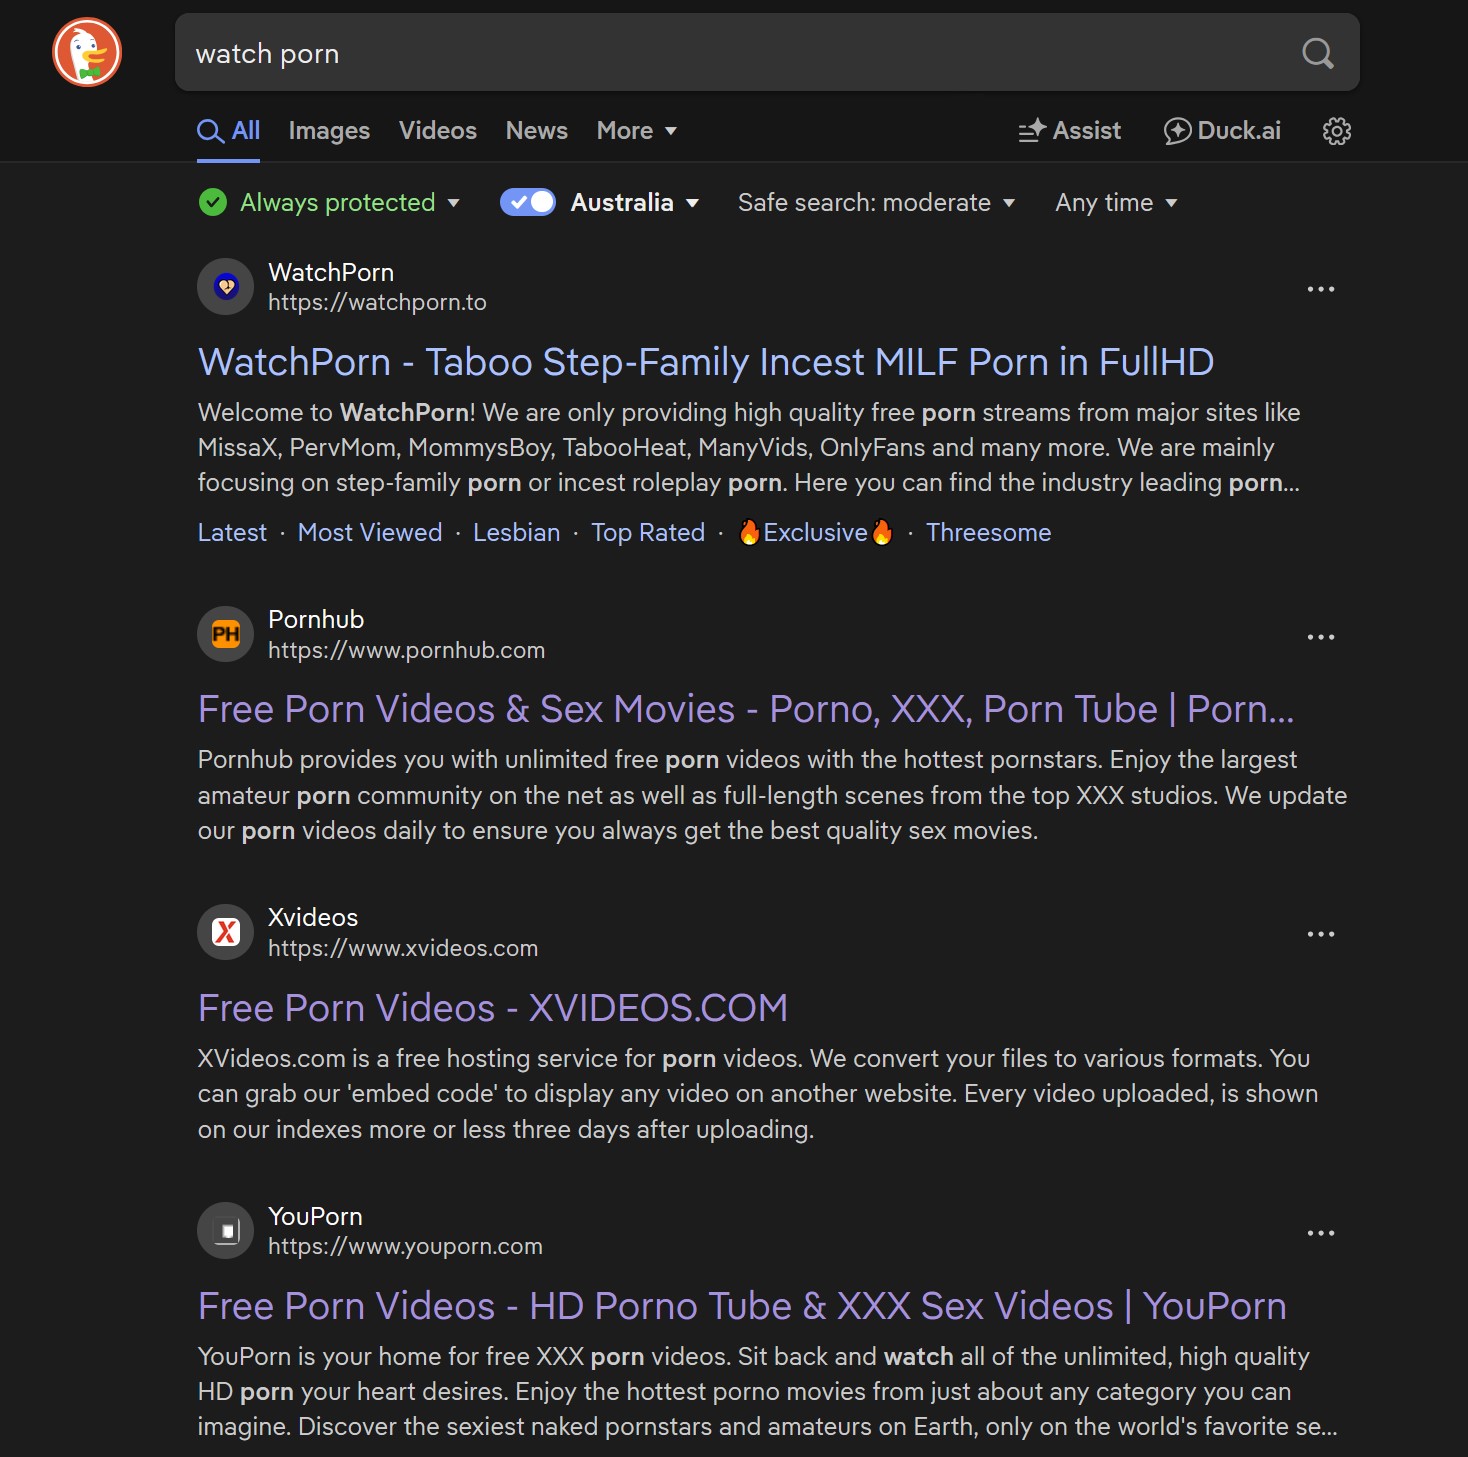Click the WatchPorn site favicon
The image size is (1468, 1457).
(226, 287)
